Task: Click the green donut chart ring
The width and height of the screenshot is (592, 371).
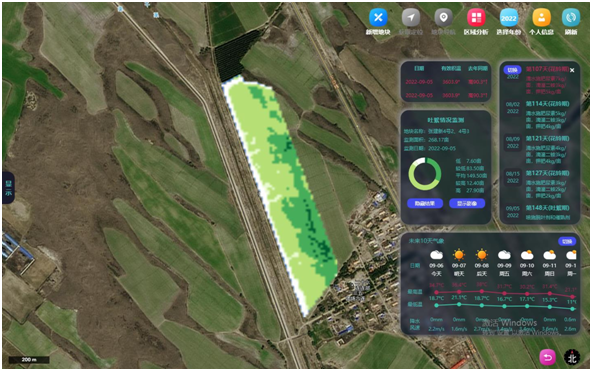Action: pyautogui.click(x=425, y=174)
